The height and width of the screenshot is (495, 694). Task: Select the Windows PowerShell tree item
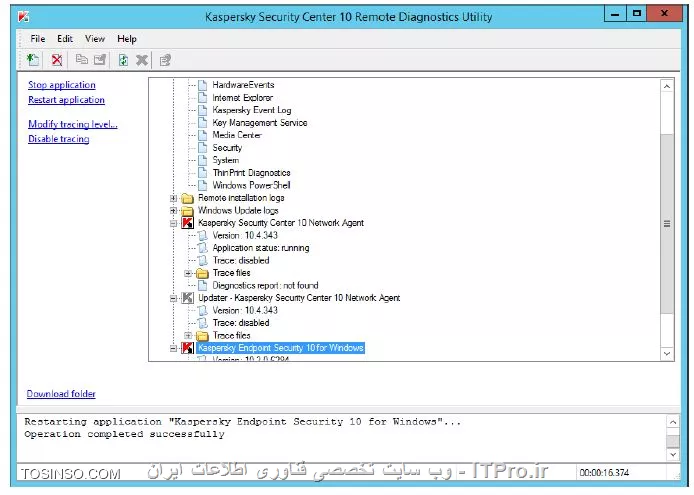pyautogui.click(x=251, y=185)
